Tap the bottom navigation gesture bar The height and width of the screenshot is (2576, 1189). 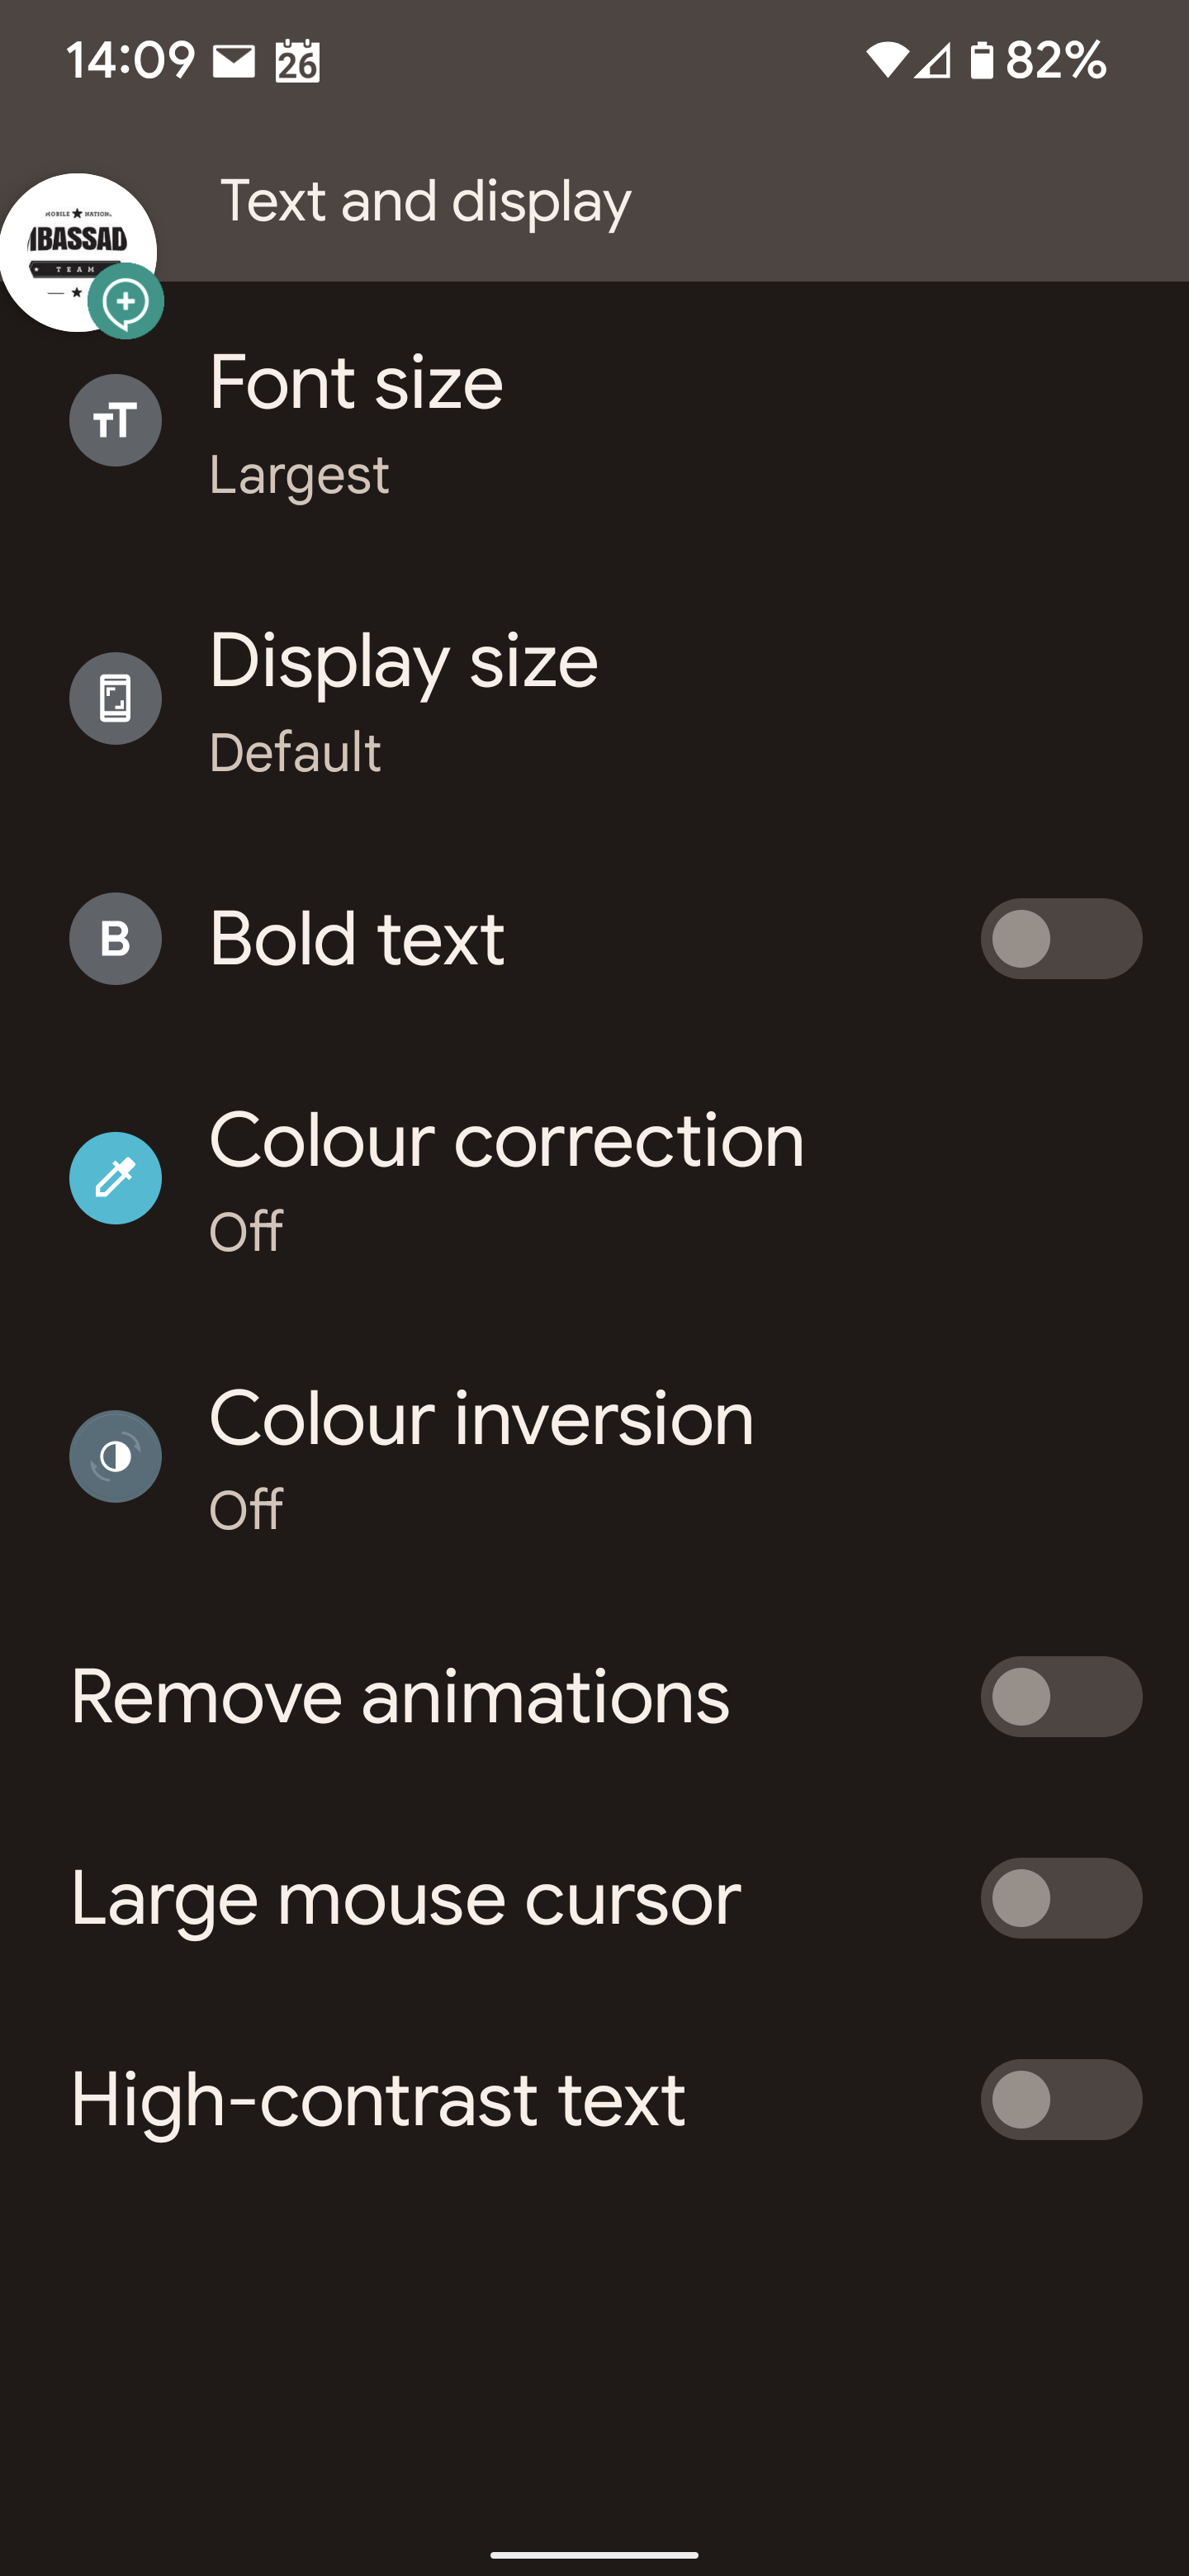pyautogui.click(x=594, y=2554)
